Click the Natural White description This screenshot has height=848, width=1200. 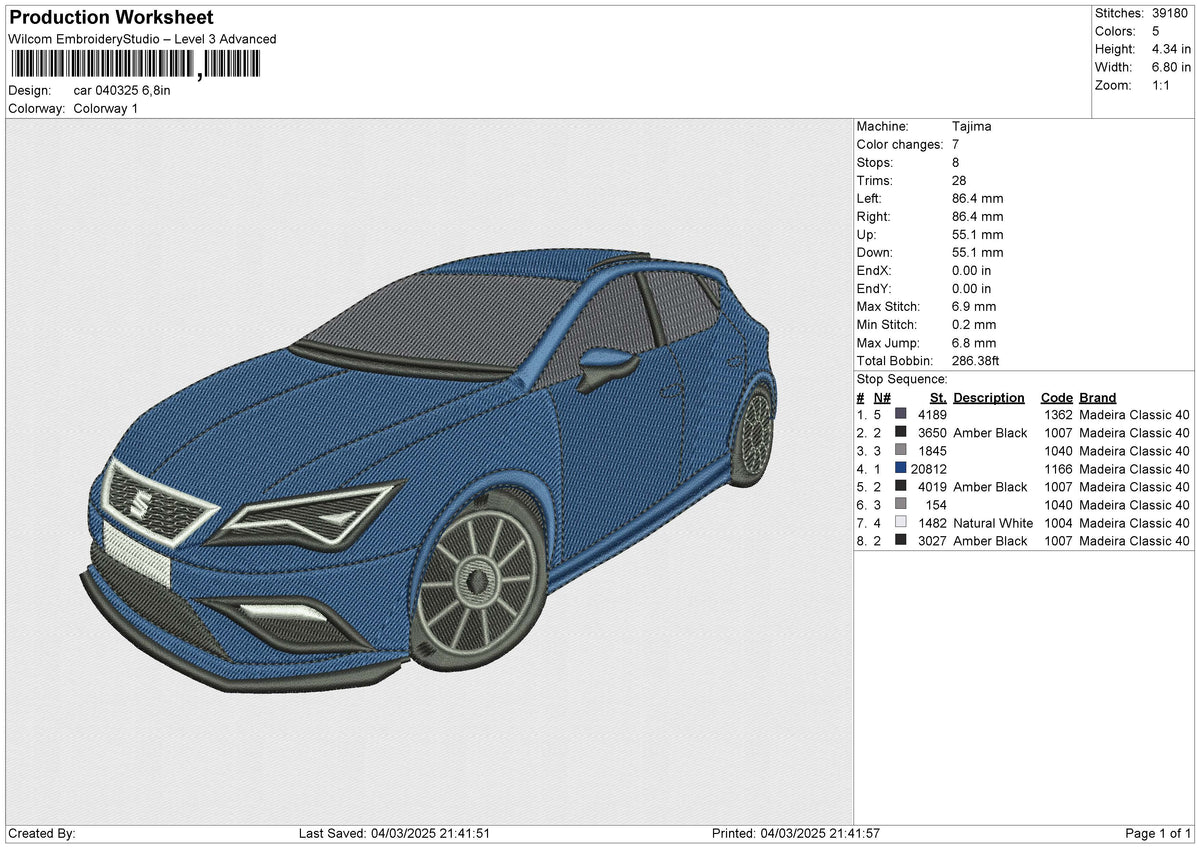tap(993, 523)
